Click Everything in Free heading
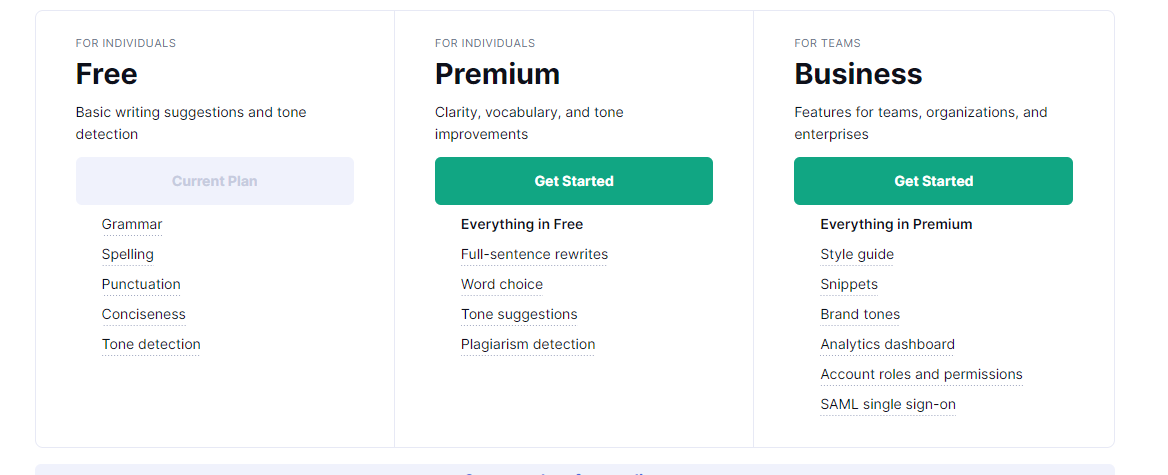The width and height of the screenshot is (1168, 475). pyautogui.click(x=522, y=224)
